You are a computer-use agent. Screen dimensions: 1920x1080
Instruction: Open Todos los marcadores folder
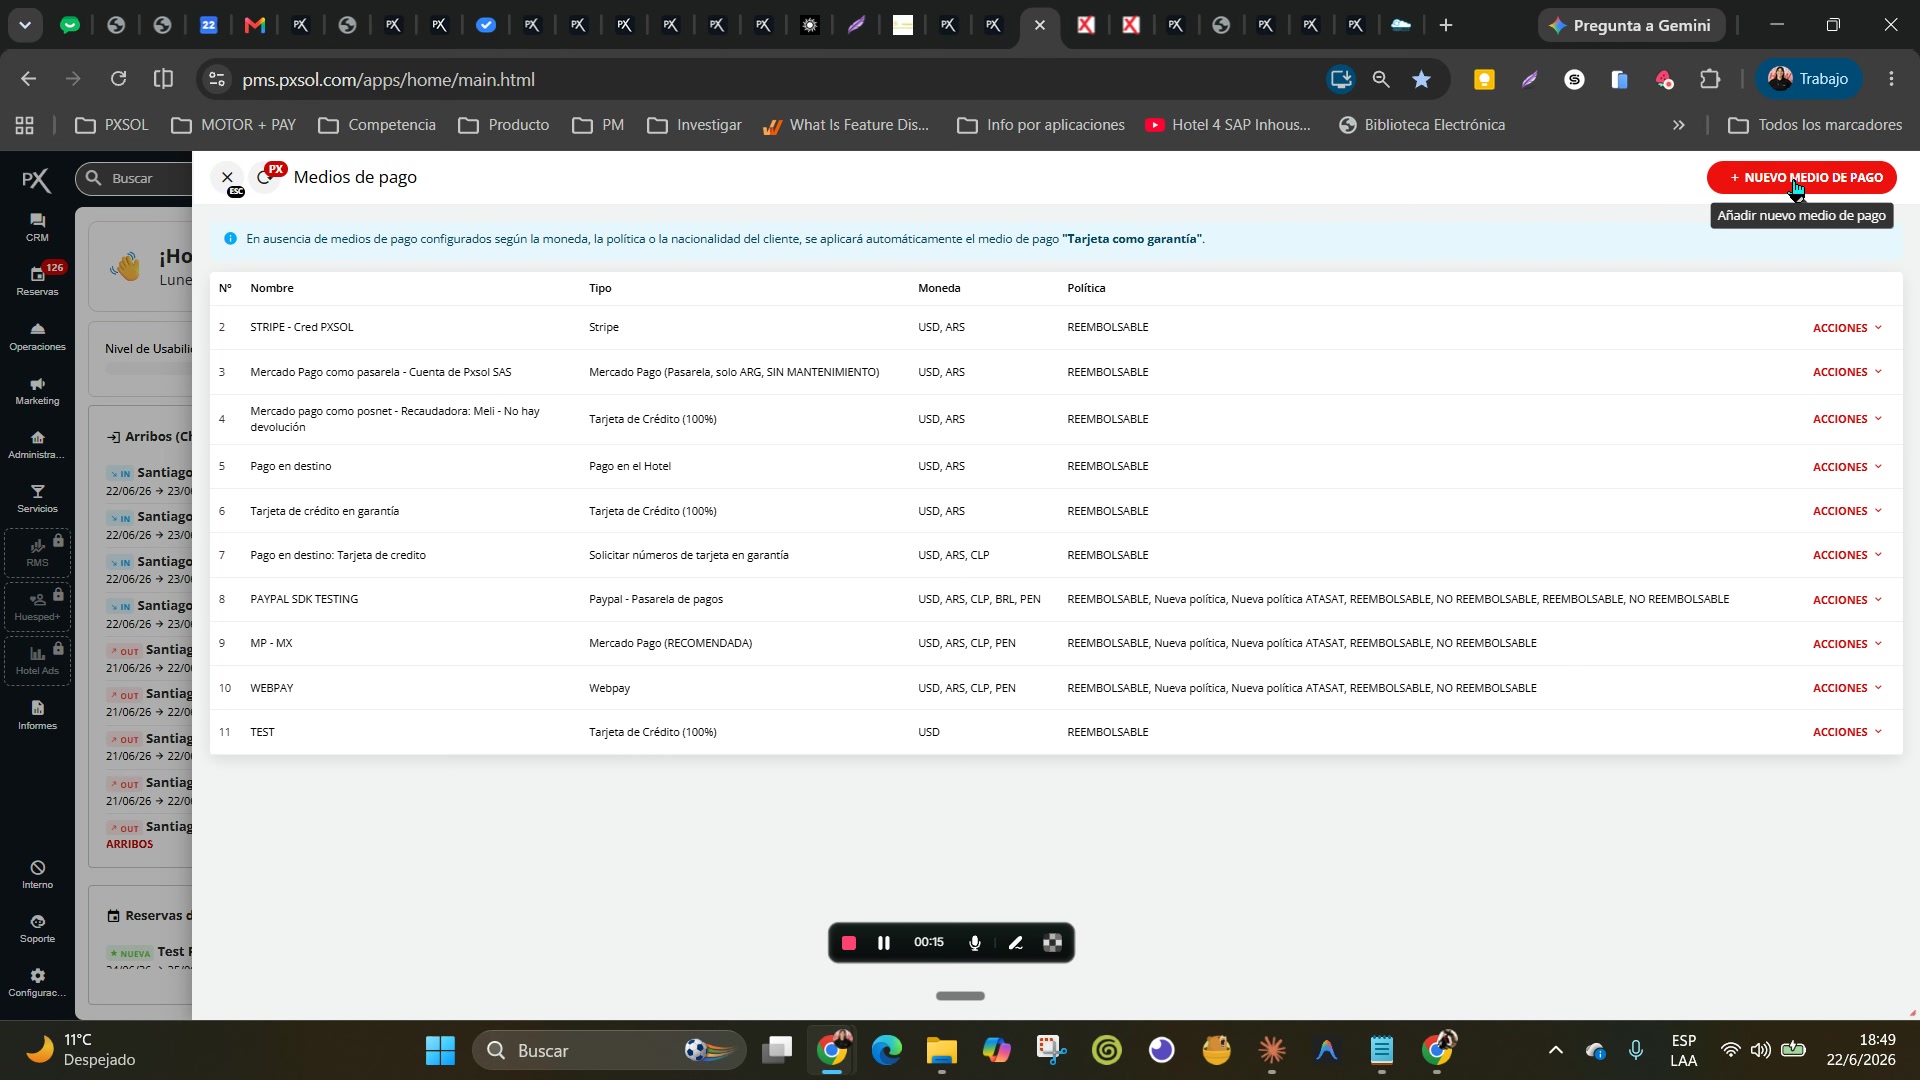(x=1815, y=125)
